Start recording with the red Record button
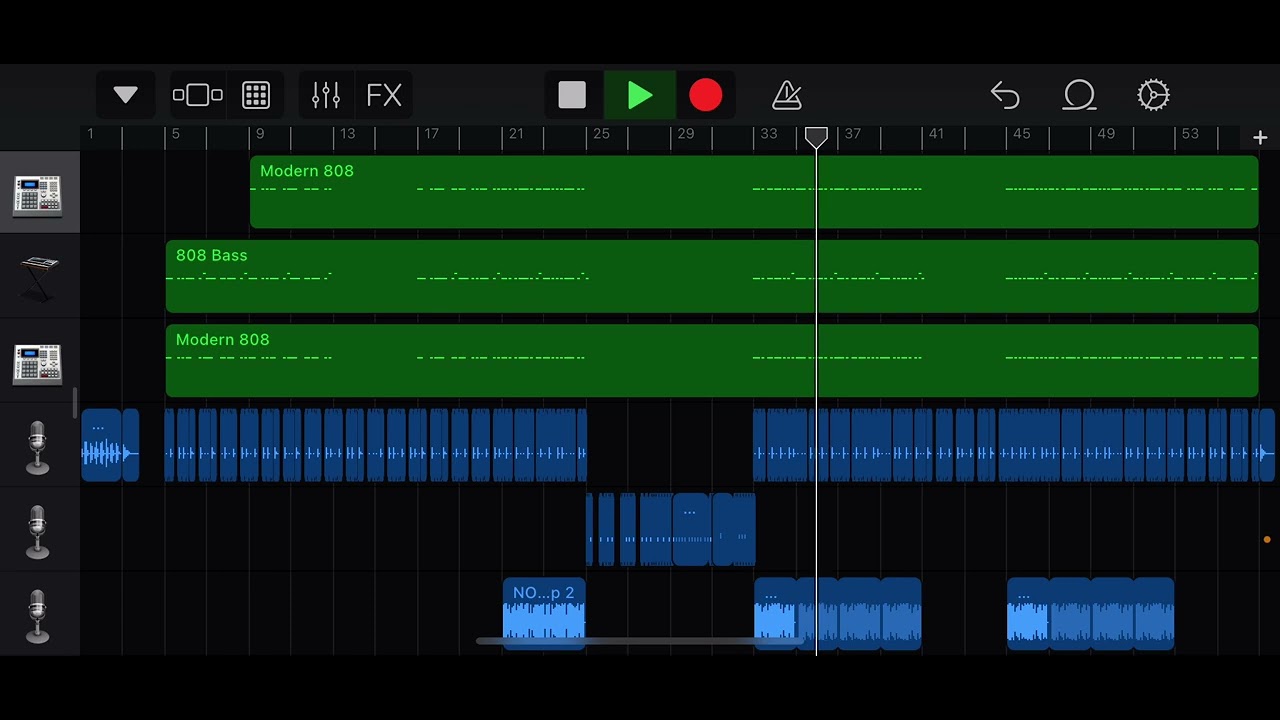The height and width of the screenshot is (720, 1280). [705, 95]
